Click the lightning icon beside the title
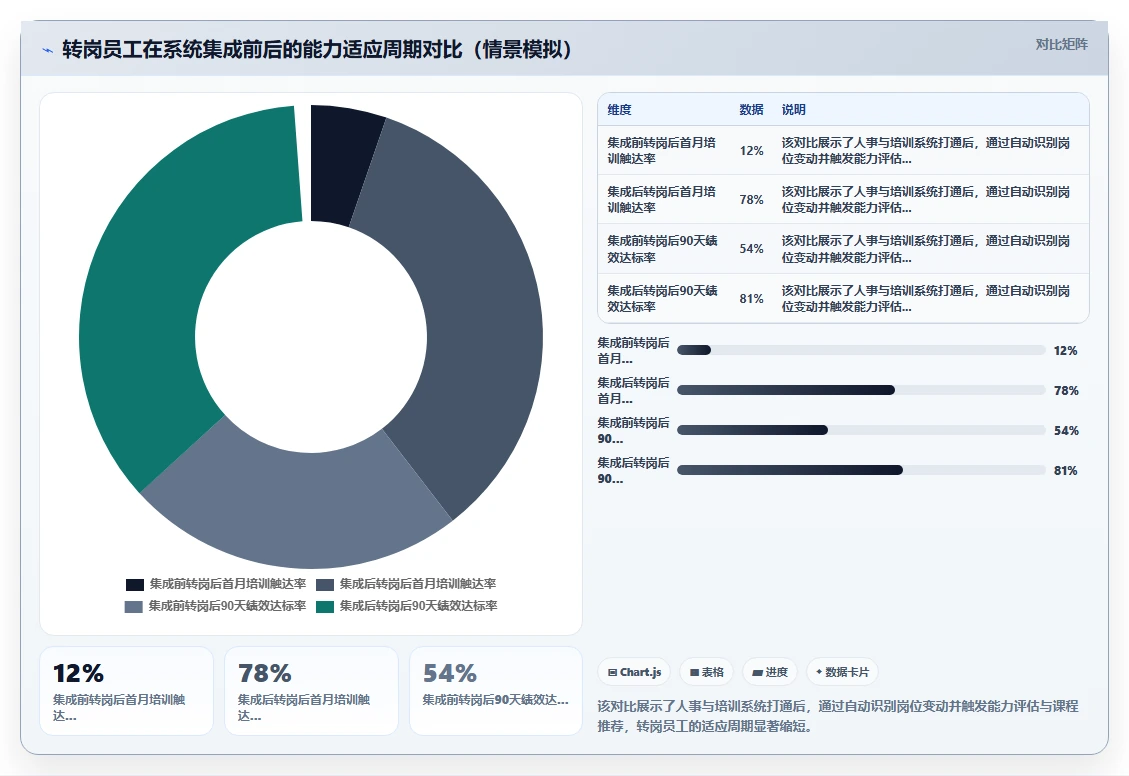 (48, 50)
